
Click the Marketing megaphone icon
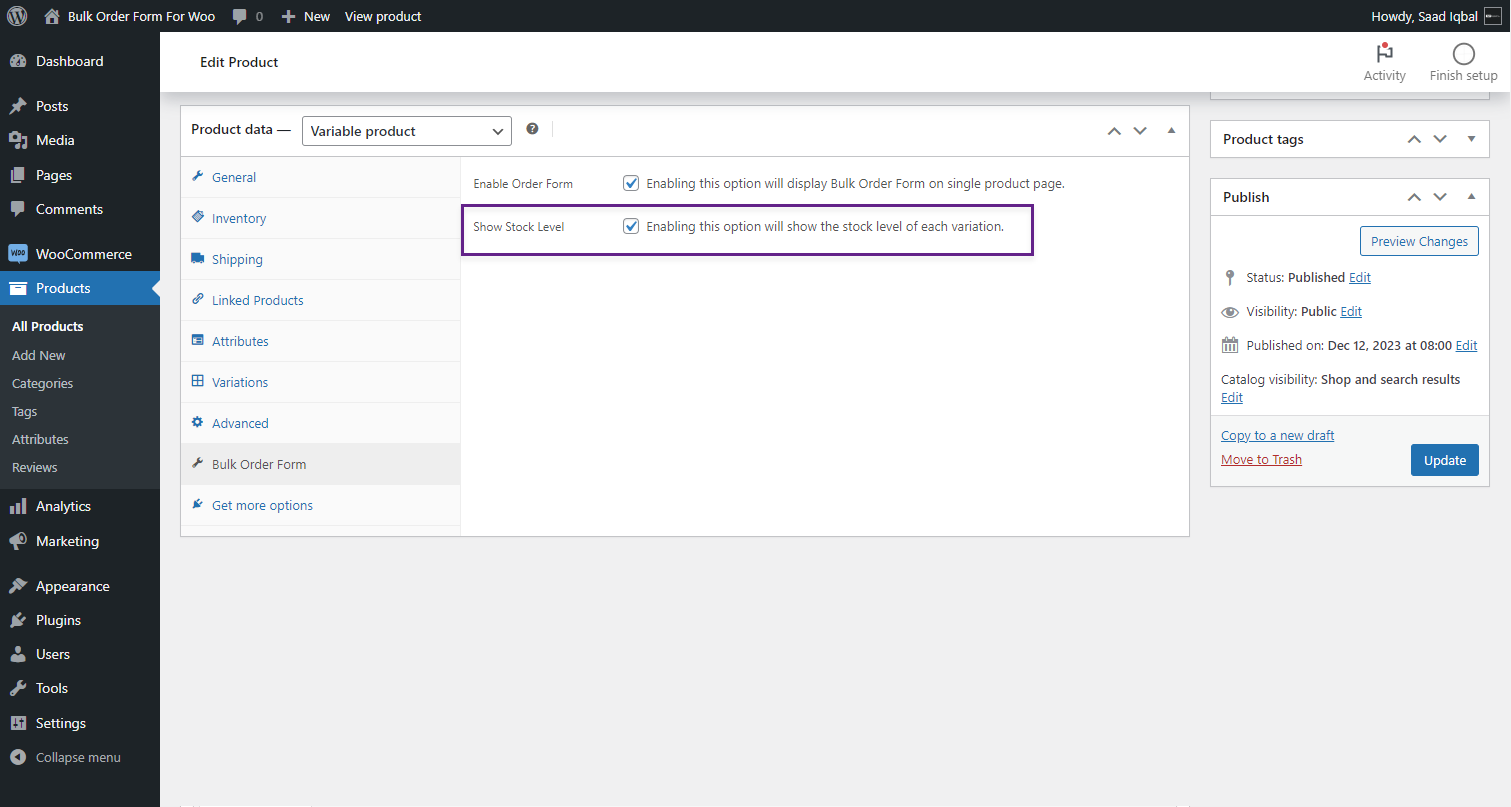[x=18, y=541]
